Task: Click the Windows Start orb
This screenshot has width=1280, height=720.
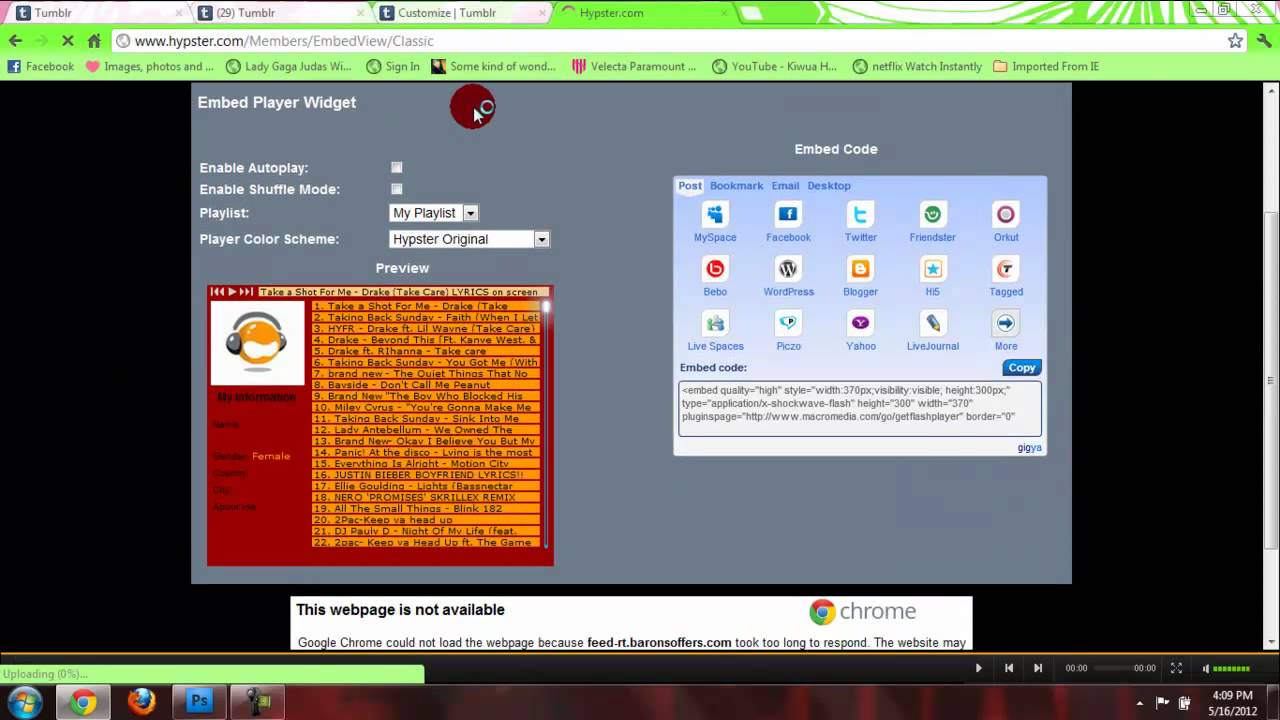Action: click(24, 702)
